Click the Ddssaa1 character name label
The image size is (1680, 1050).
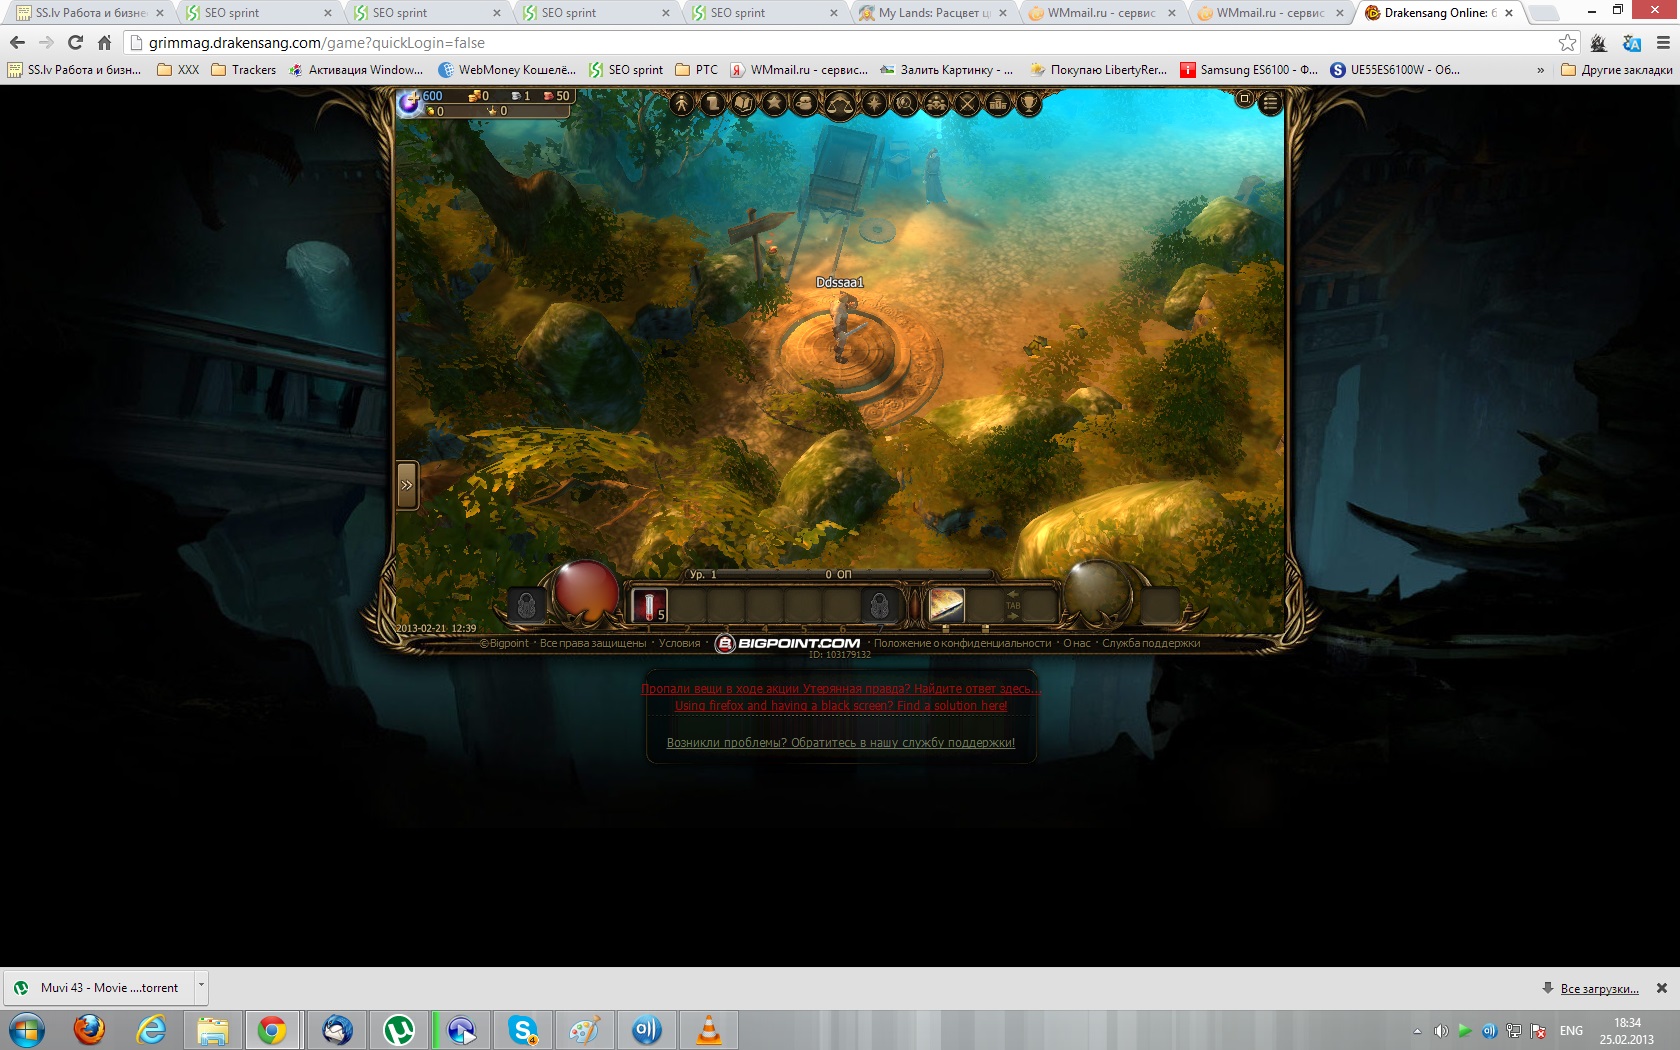pyautogui.click(x=840, y=283)
